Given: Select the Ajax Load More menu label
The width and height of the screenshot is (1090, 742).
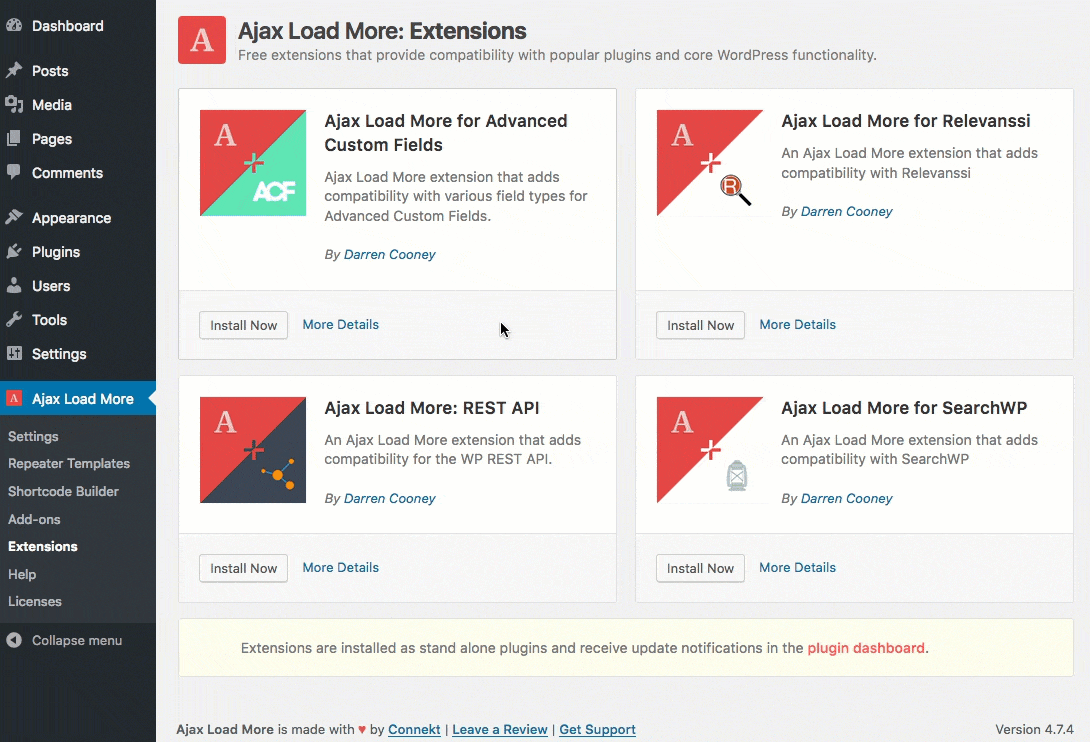Looking at the screenshot, I should point(83,399).
